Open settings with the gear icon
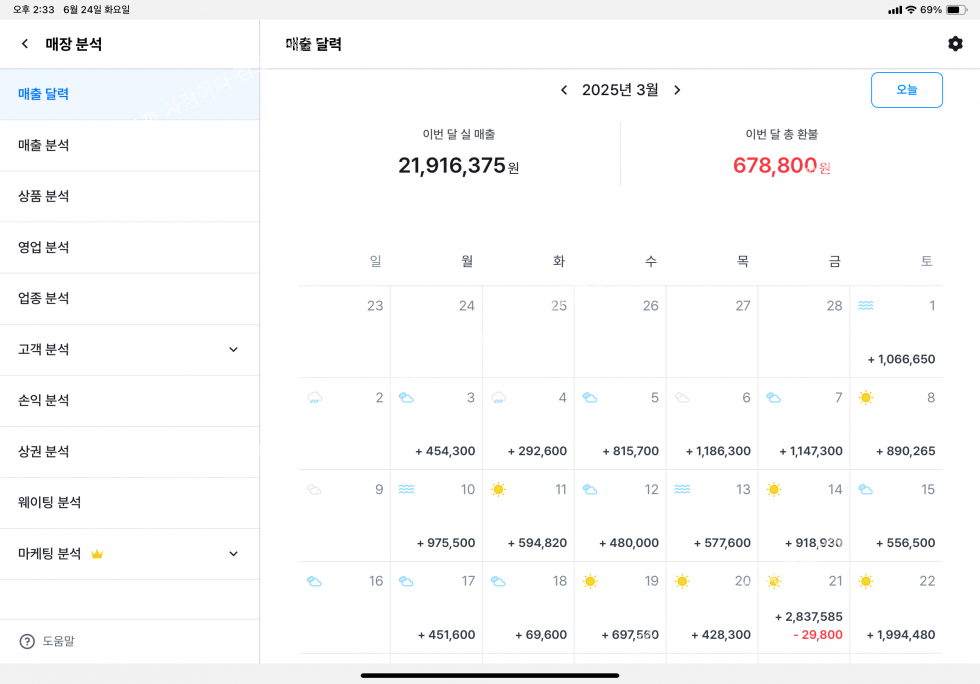 [x=955, y=44]
